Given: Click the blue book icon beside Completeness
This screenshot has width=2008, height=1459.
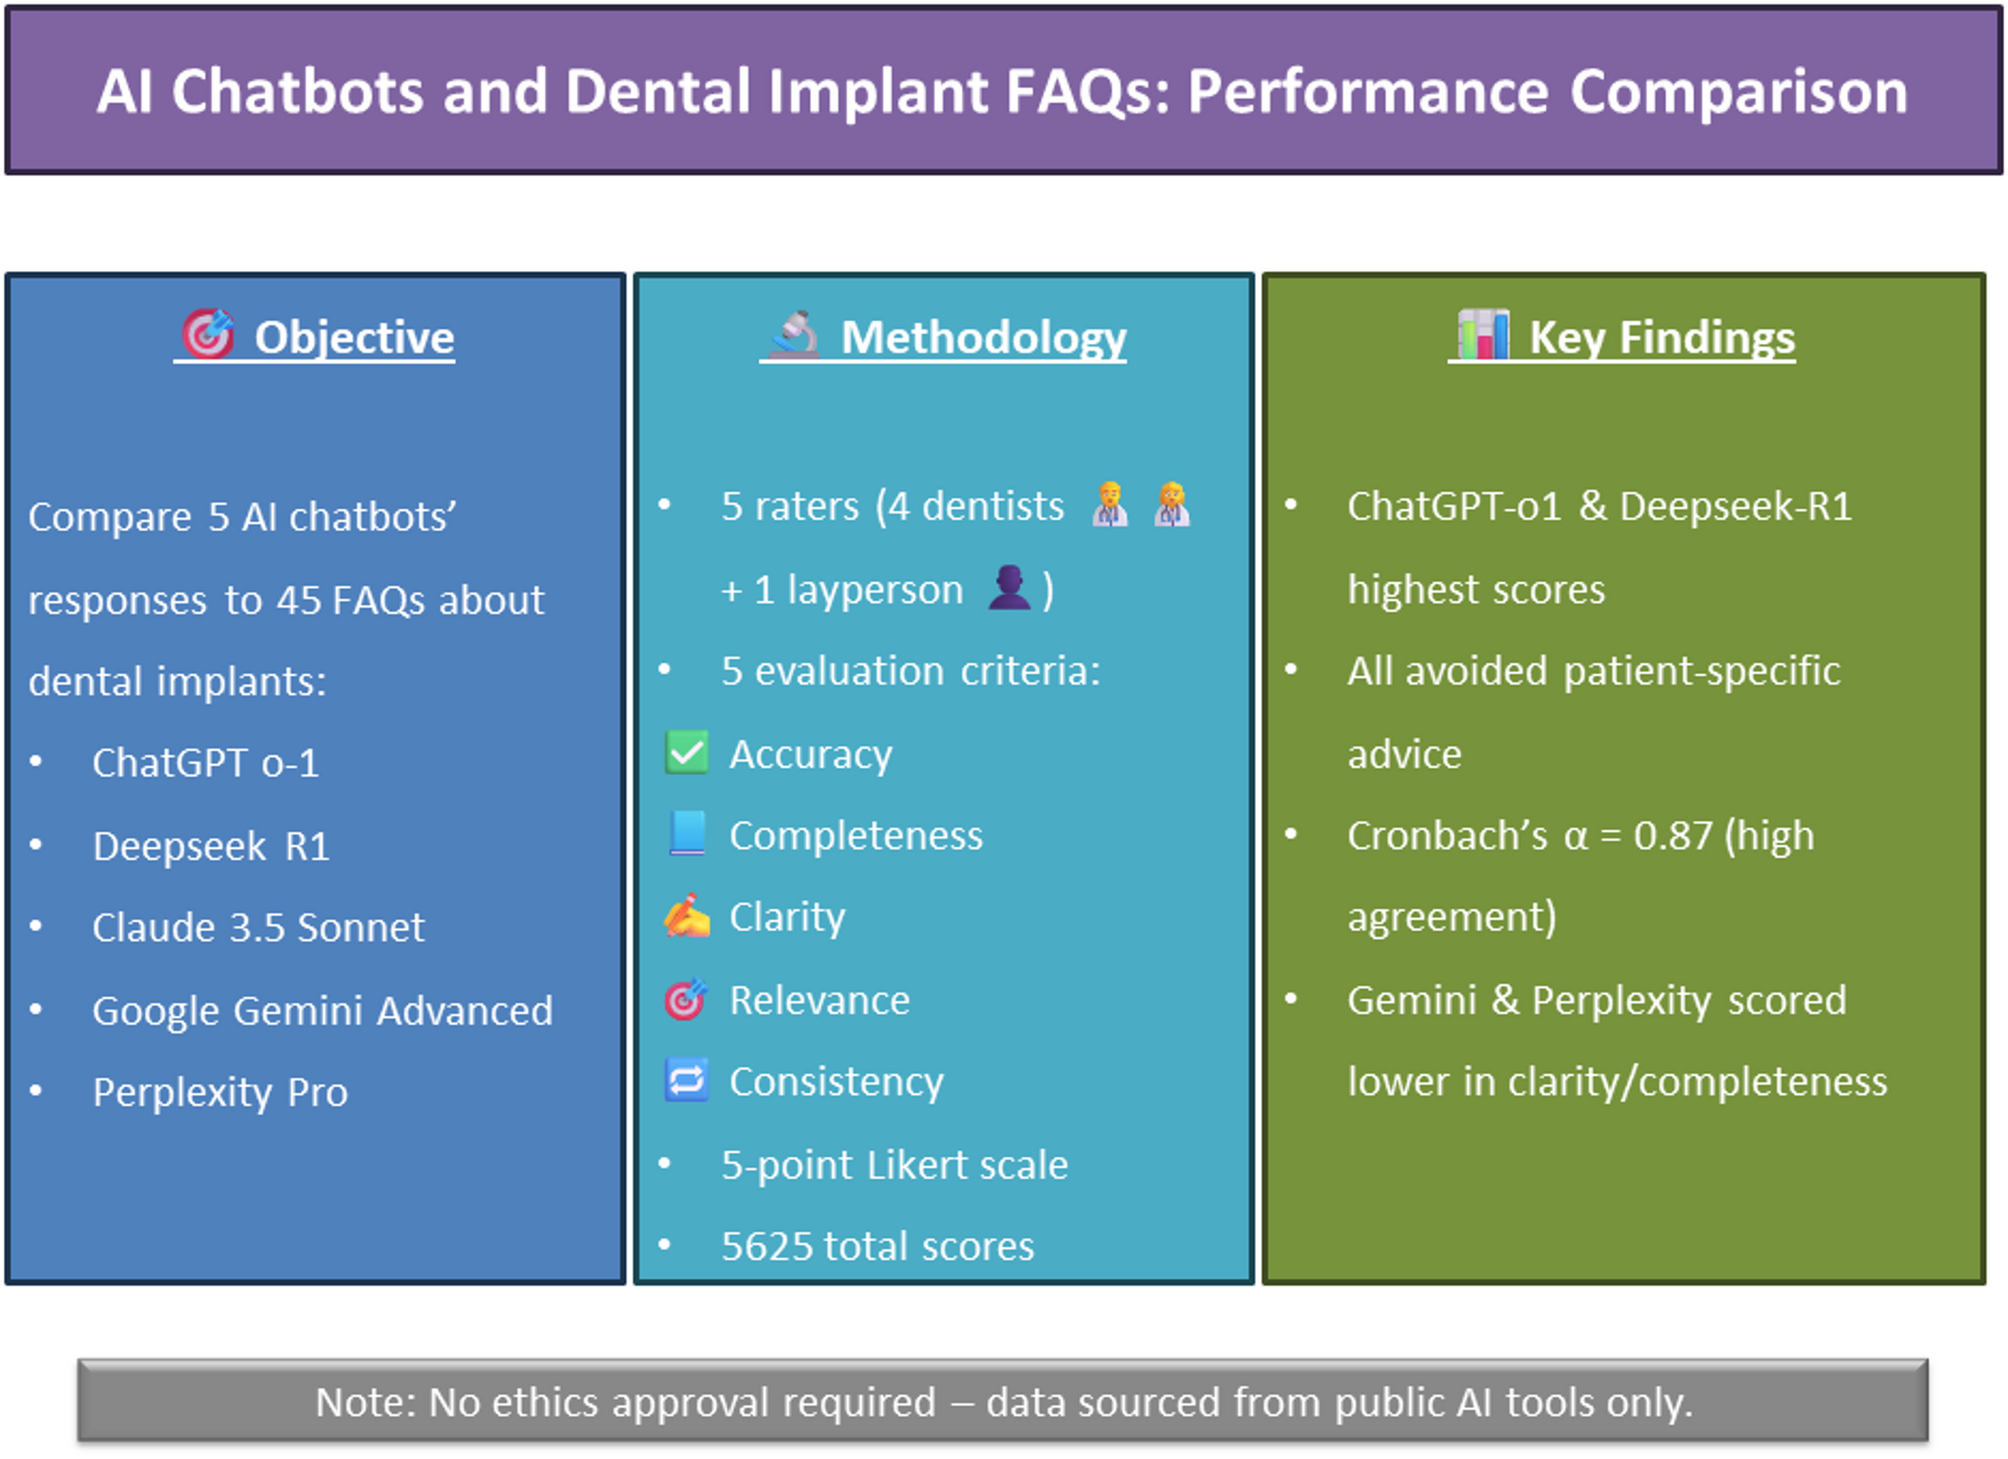Looking at the screenshot, I should pyautogui.click(x=687, y=834).
